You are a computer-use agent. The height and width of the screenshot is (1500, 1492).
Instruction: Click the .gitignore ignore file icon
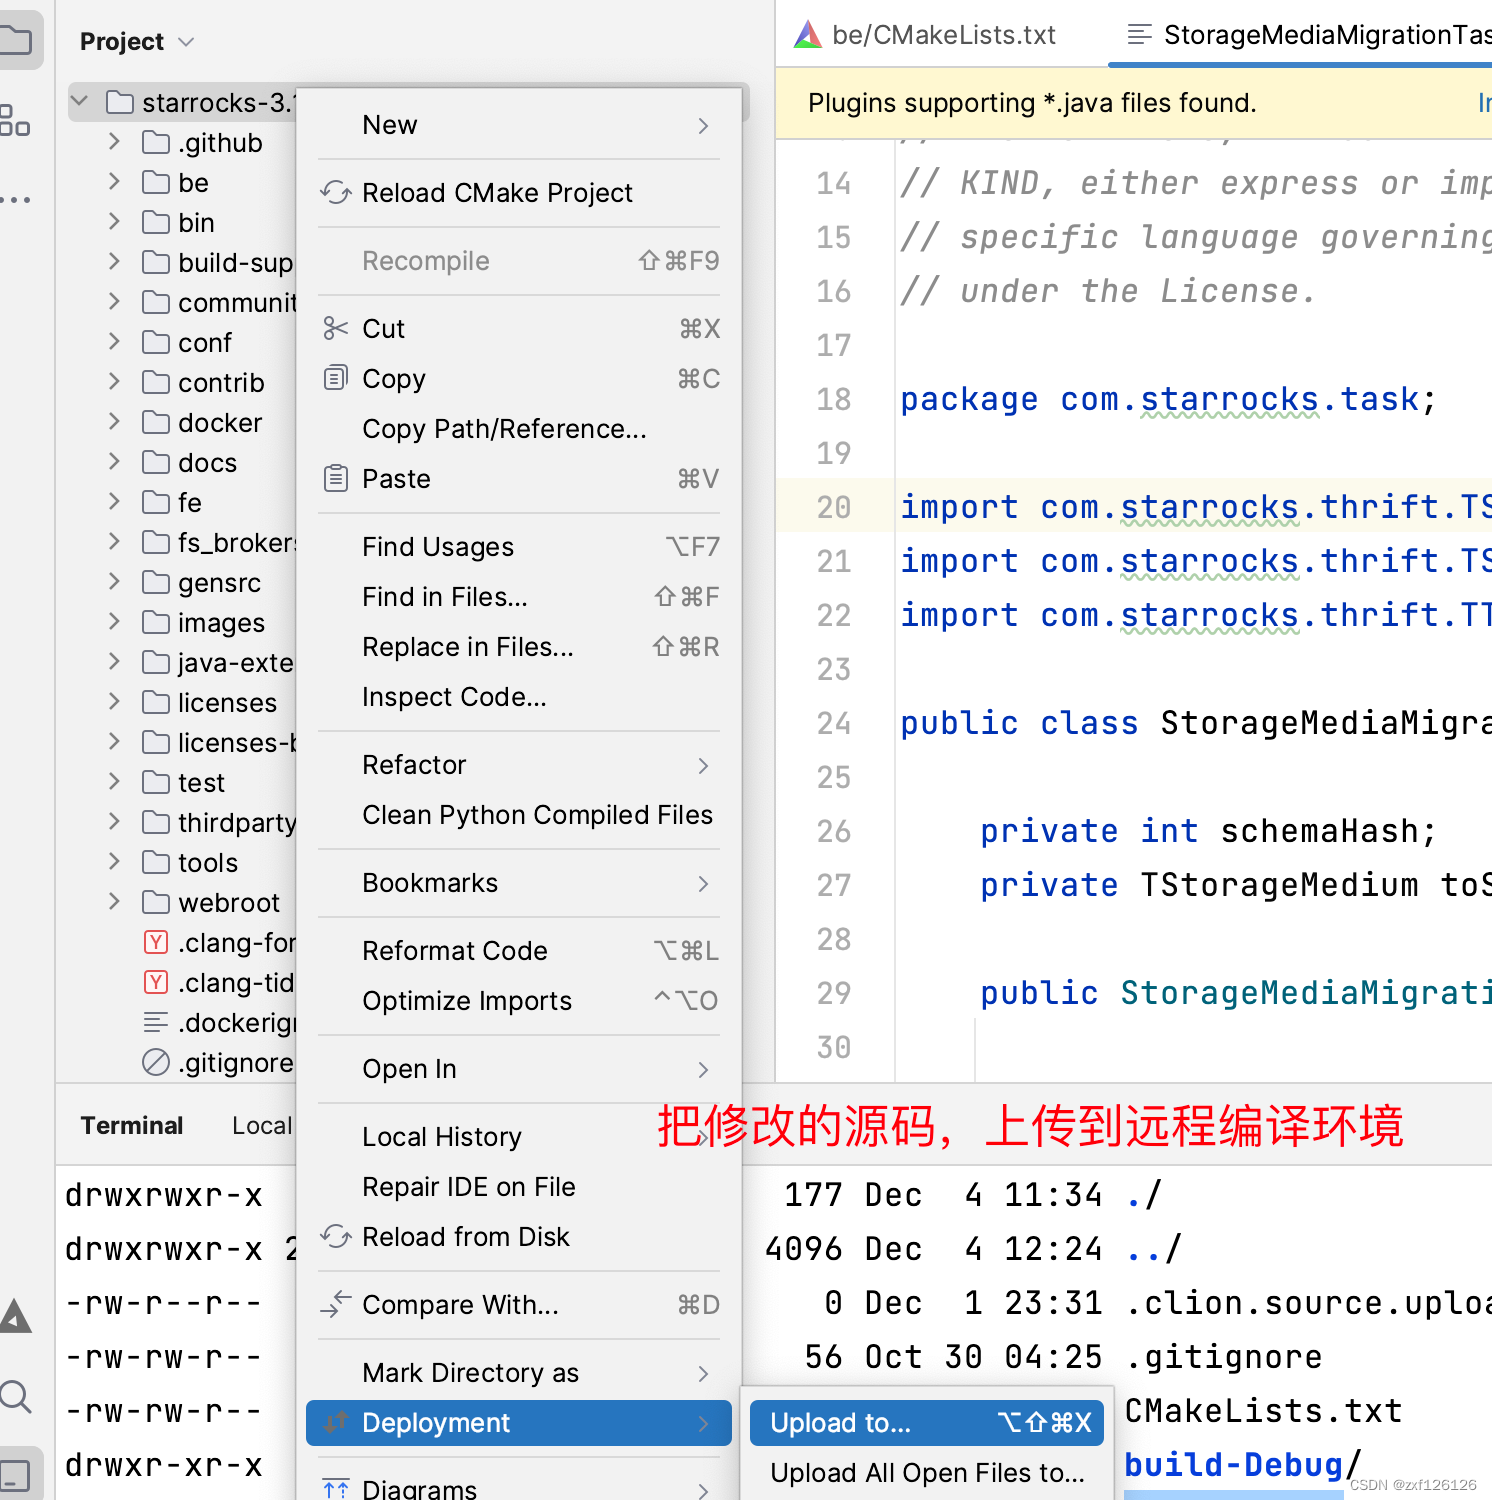156,1062
